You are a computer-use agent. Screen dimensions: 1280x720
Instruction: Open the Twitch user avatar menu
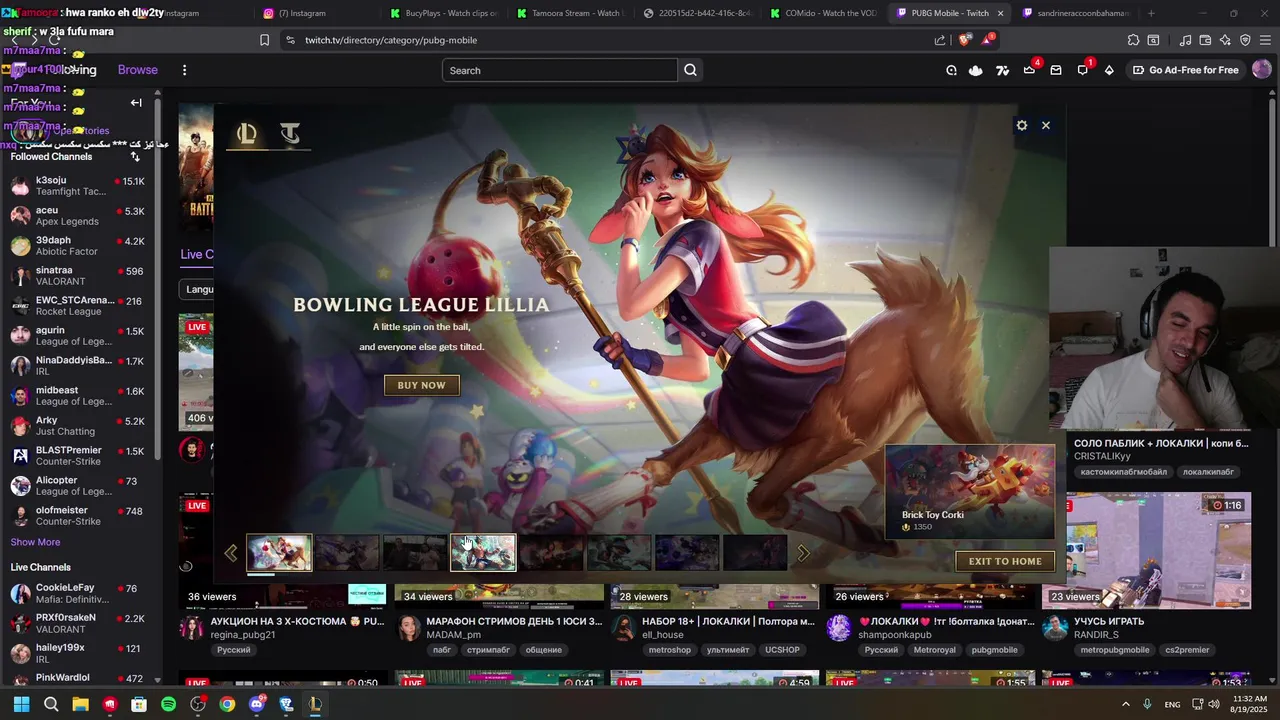point(1262,70)
